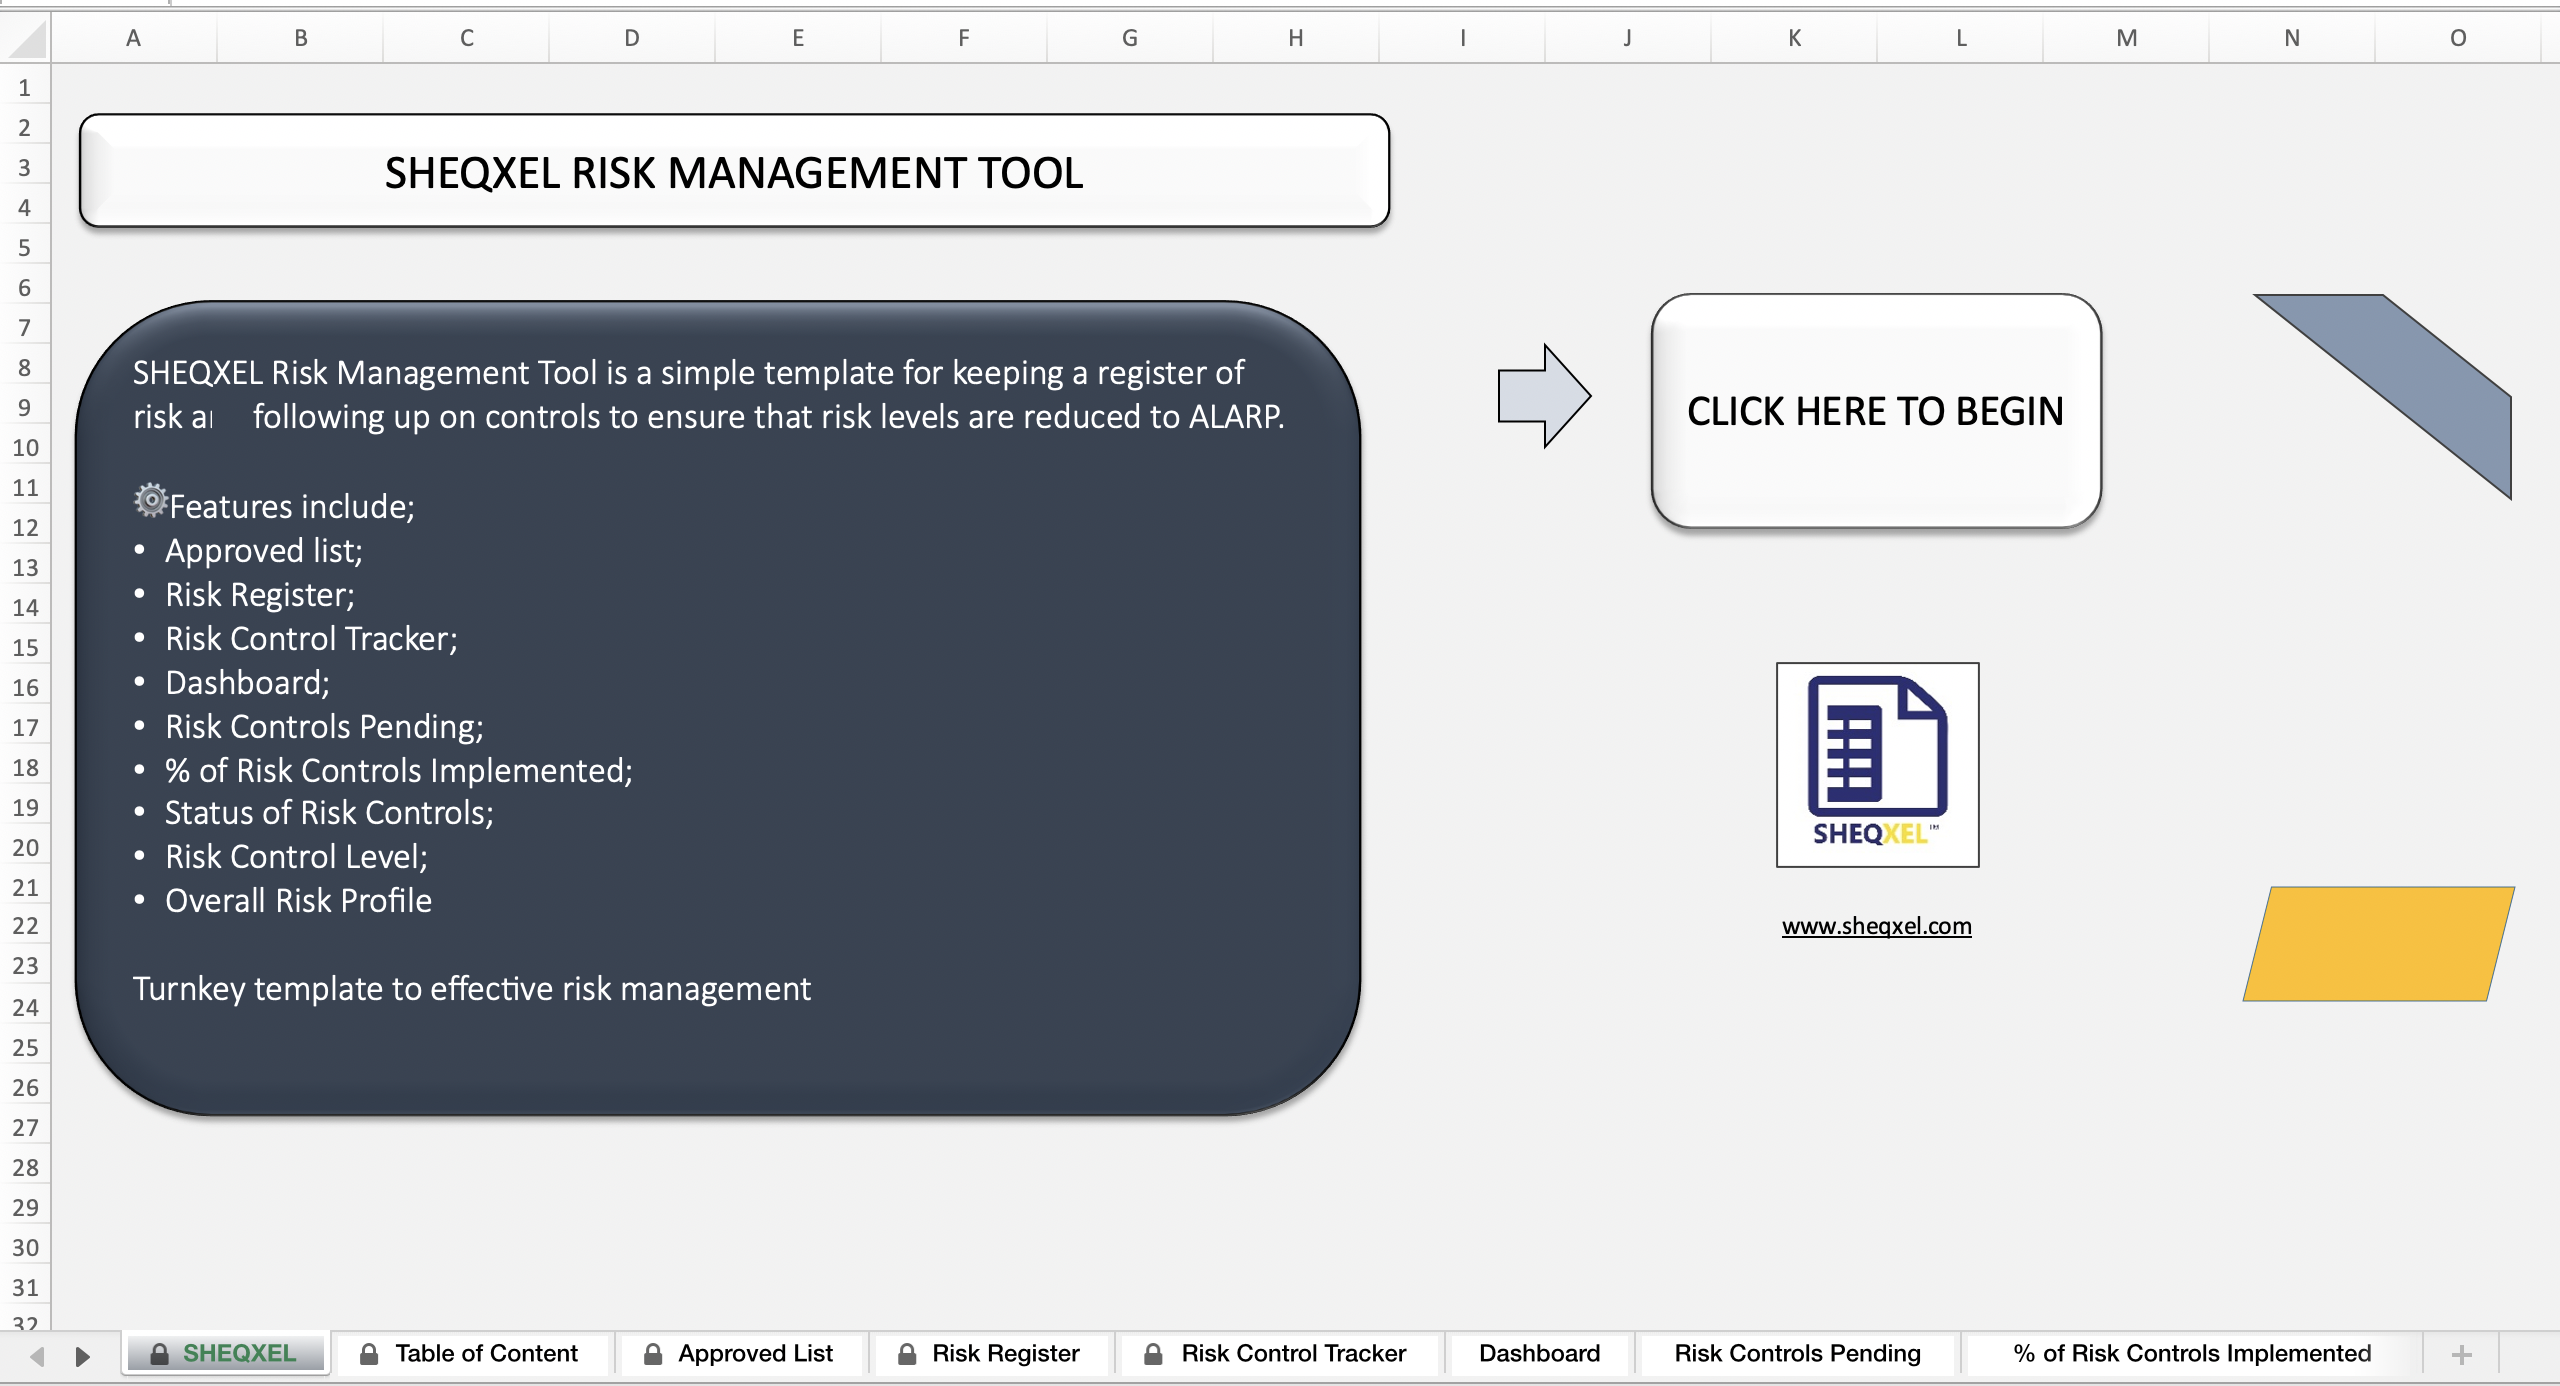This screenshot has width=2560, height=1386.
Task: Select row 10 header
Action: pos(25,448)
